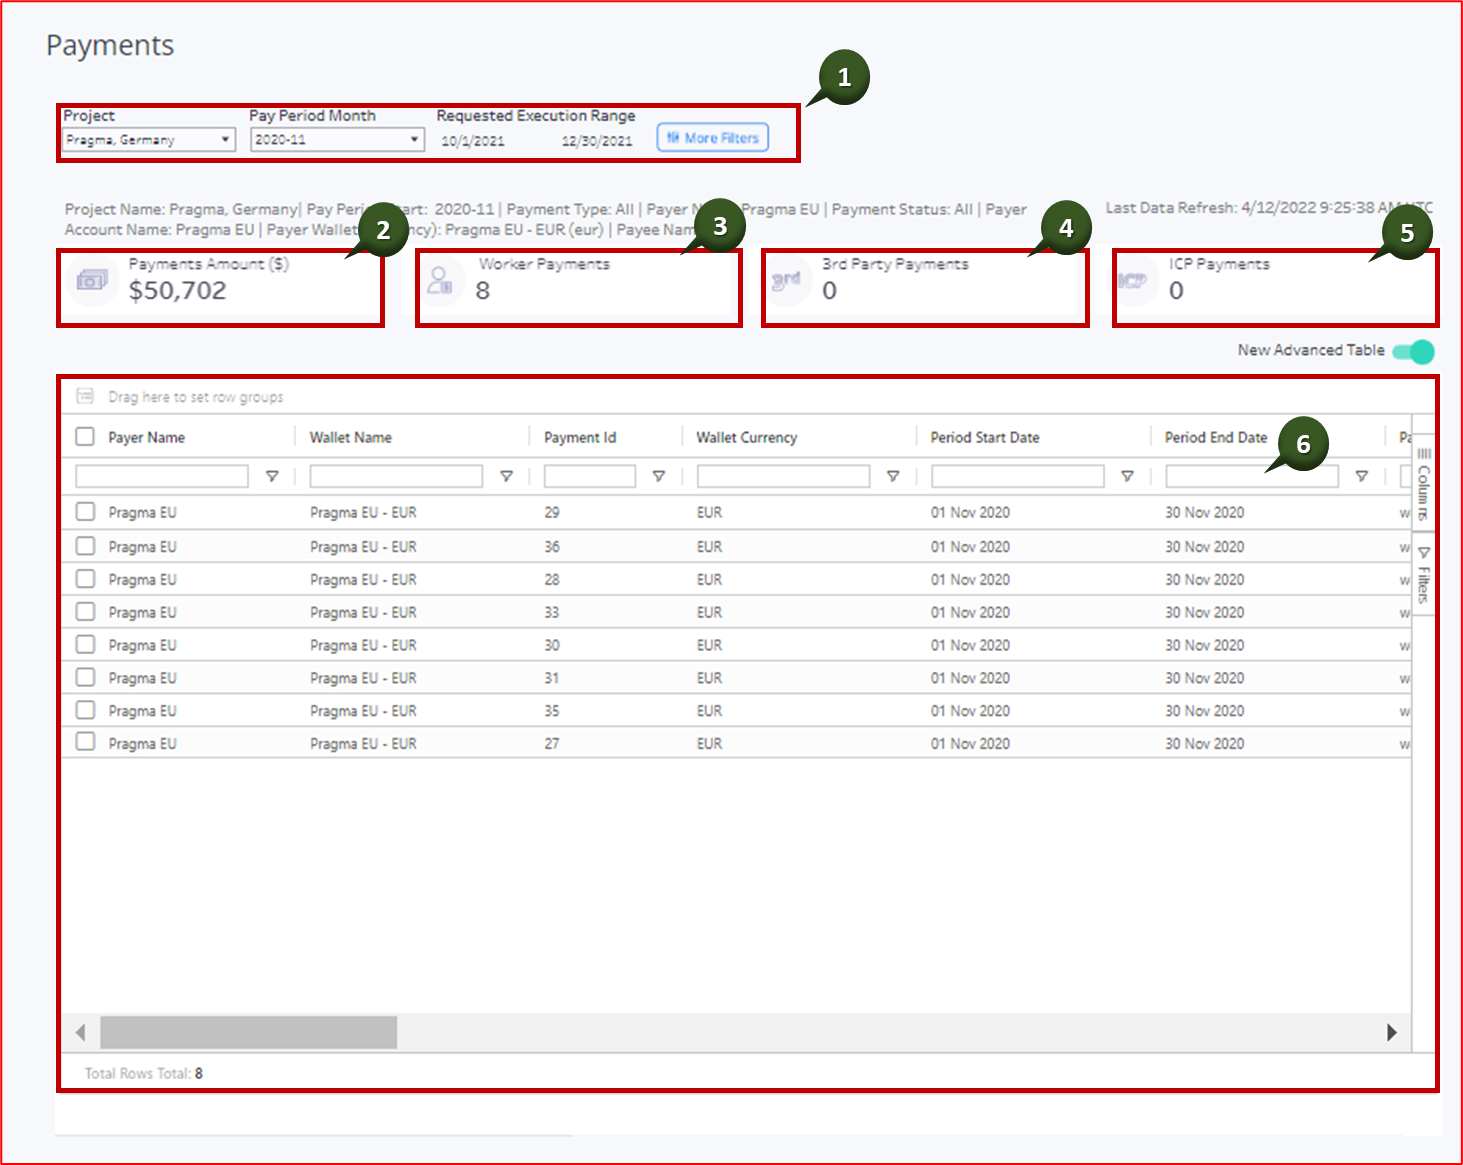
Task: Click the table's right scroll arrow
Action: tap(1394, 1030)
